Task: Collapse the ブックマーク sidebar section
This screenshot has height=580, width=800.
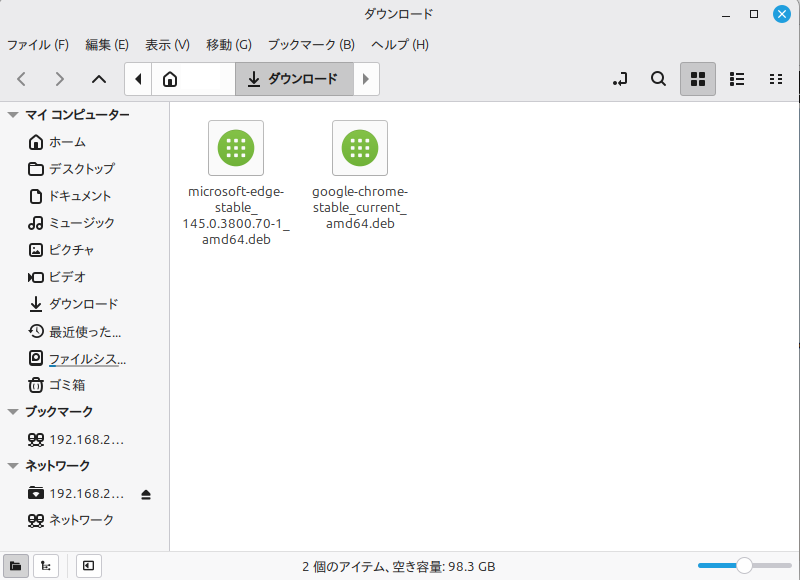Action: tap(13, 412)
